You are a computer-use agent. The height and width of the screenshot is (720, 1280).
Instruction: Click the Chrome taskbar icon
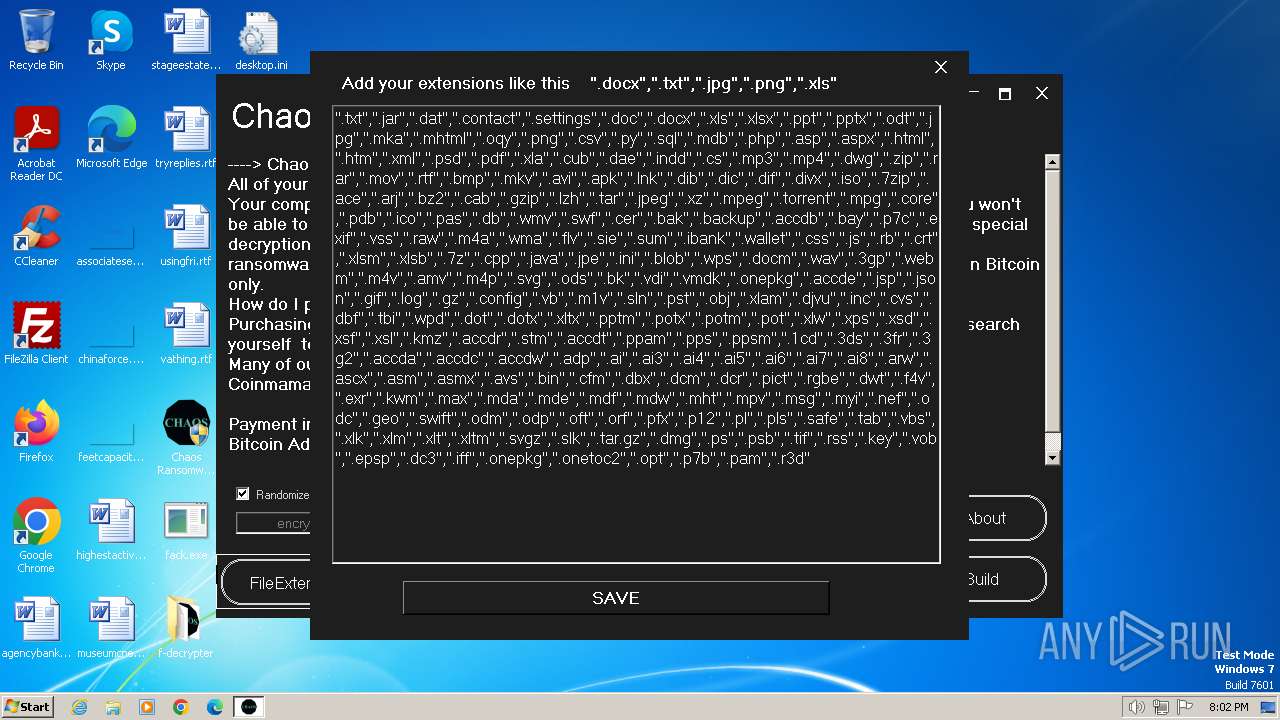(x=181, y=707)
